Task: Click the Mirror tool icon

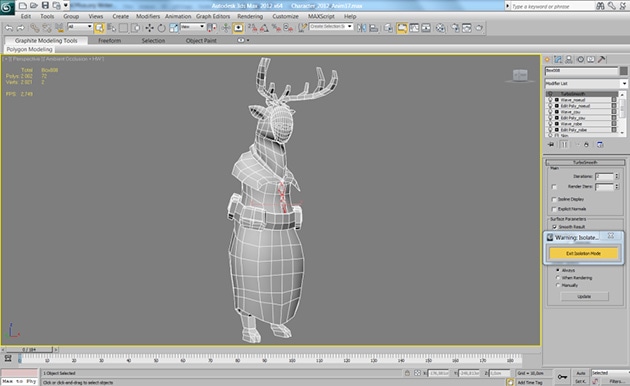Action: click(361, 28)
